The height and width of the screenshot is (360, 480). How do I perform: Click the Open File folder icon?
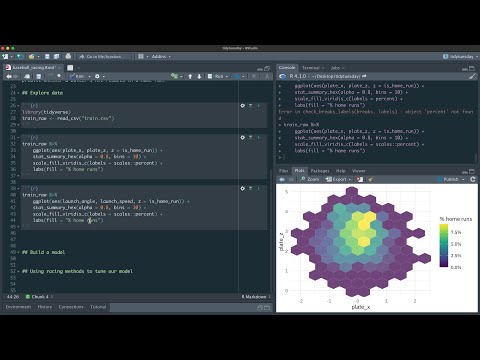click(32, 56)
